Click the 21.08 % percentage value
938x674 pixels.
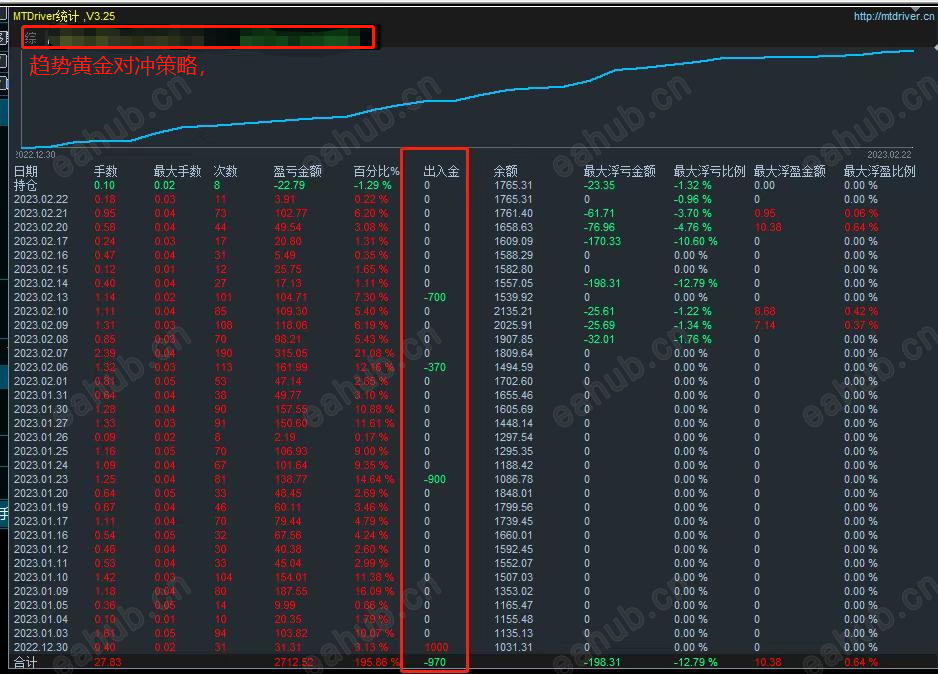coord(374,353)
